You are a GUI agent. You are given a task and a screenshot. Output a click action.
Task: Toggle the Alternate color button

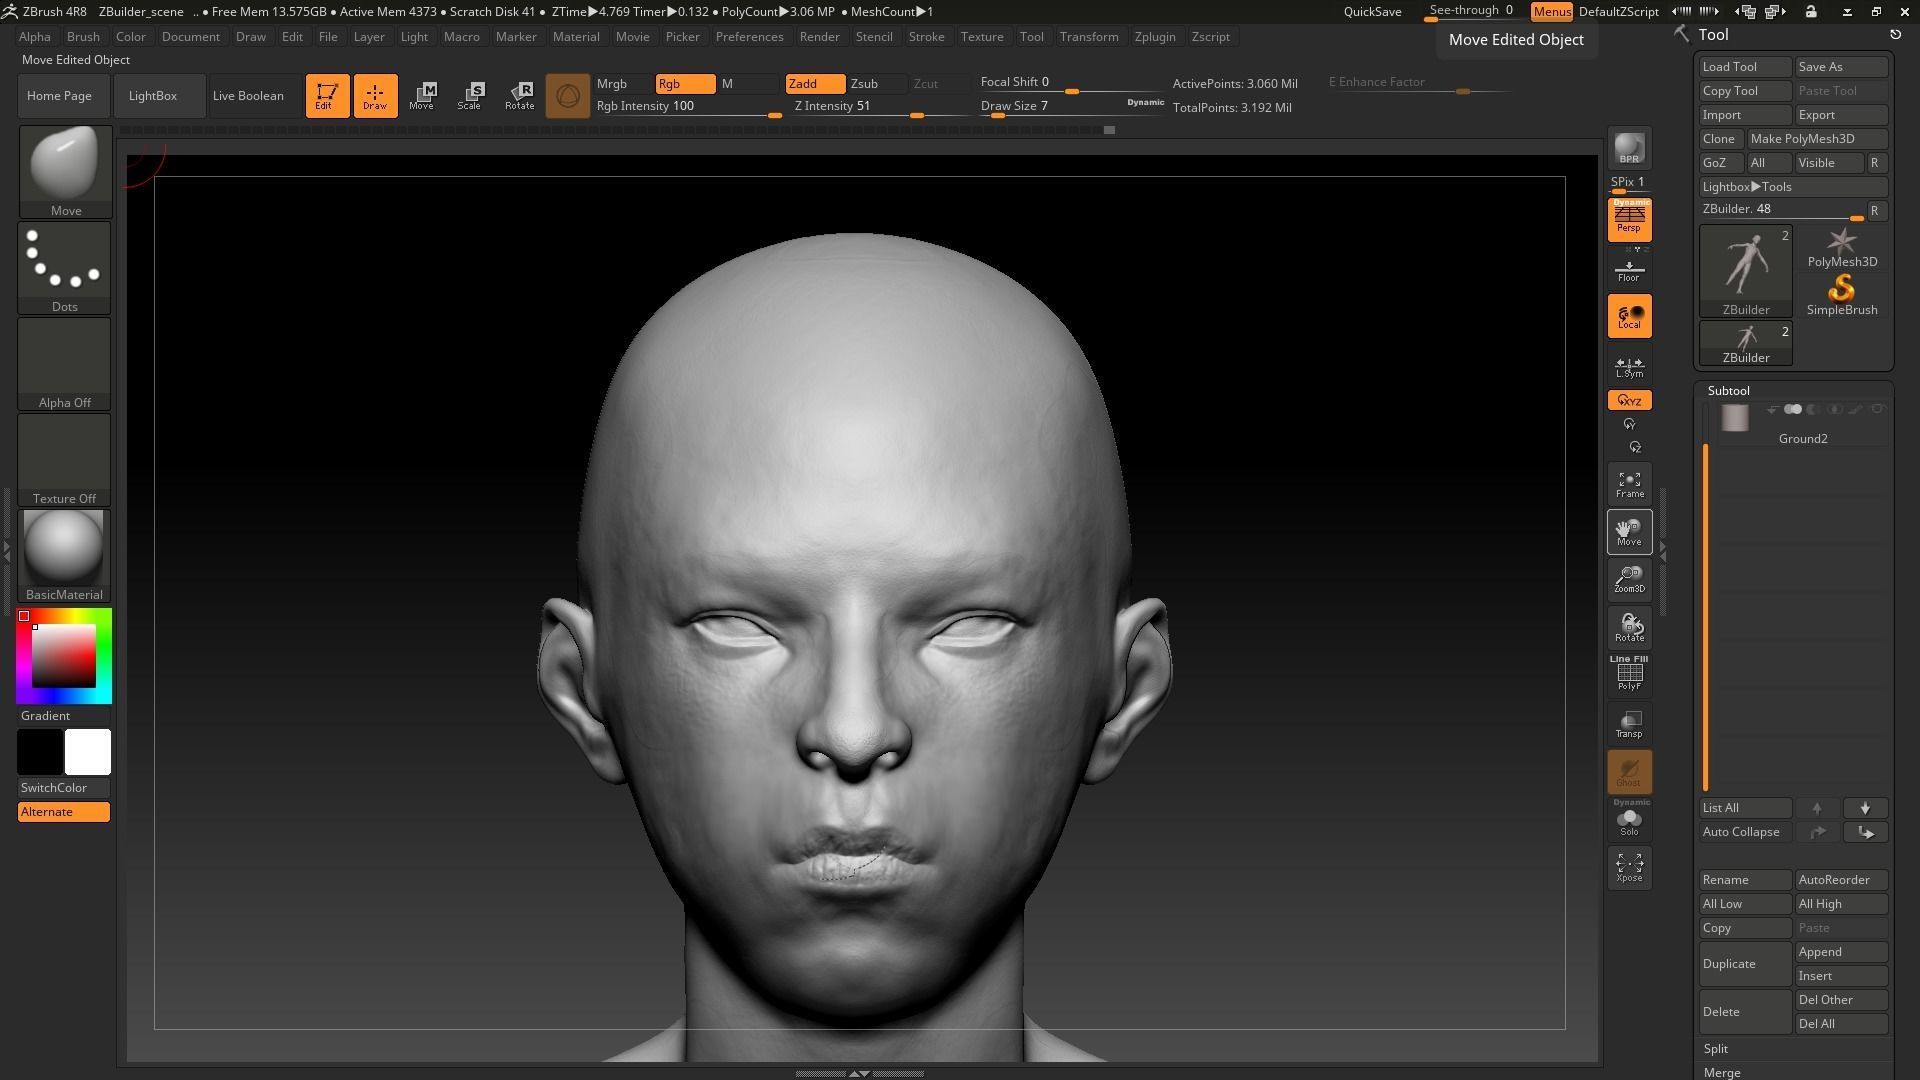64,812
